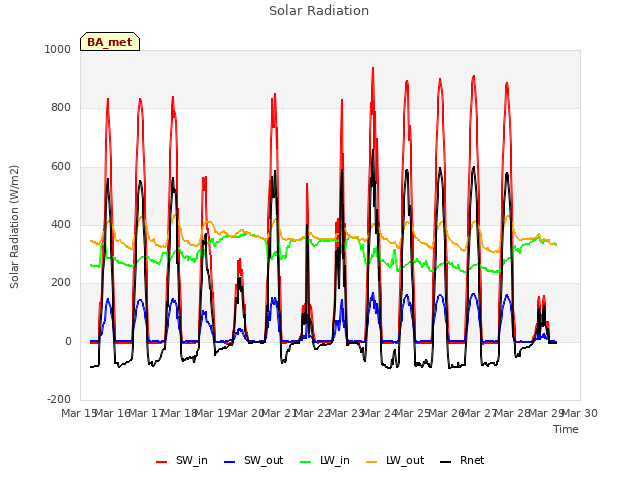Screen dimensions: 640x480
Task: Click the Rnet black legend swatch
Action: 446,462
